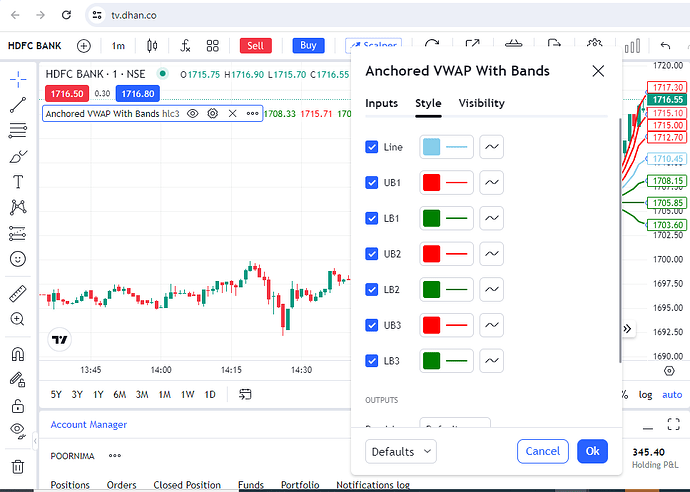This screenshot has width=690, height=492.
Task: Switch to the Visibility tab
Action: [481, 103]
